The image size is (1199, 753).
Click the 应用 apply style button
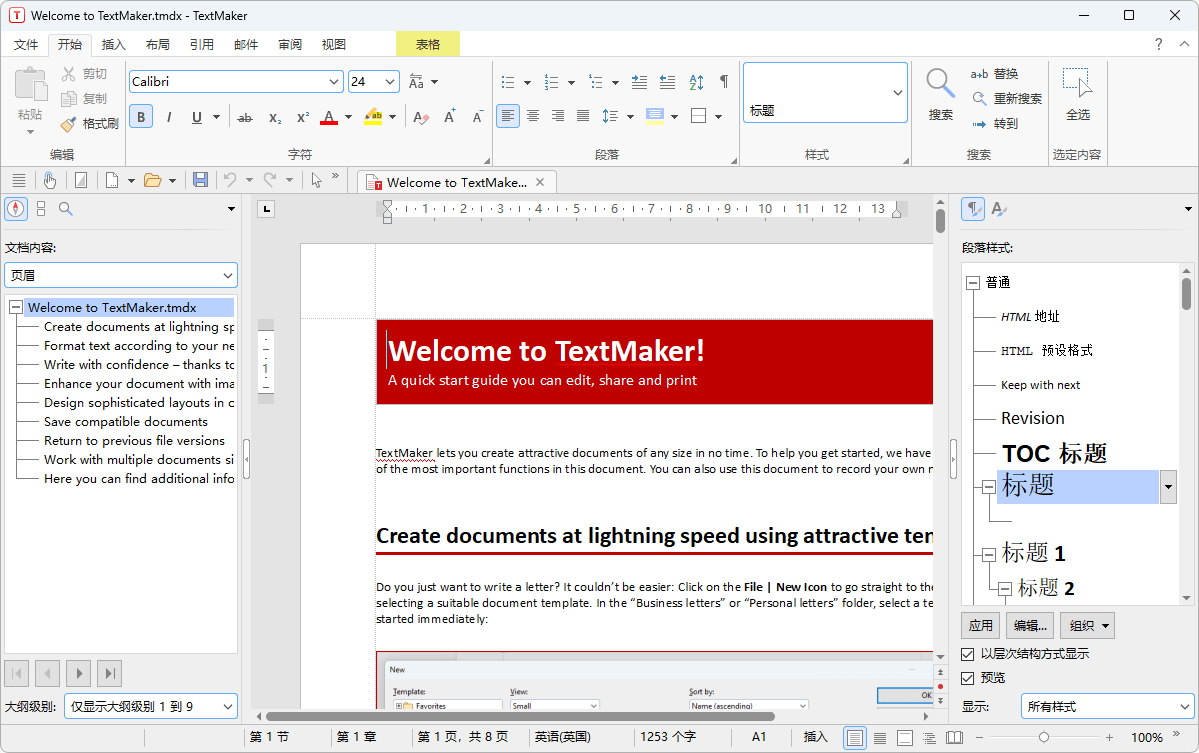point(980,626)
